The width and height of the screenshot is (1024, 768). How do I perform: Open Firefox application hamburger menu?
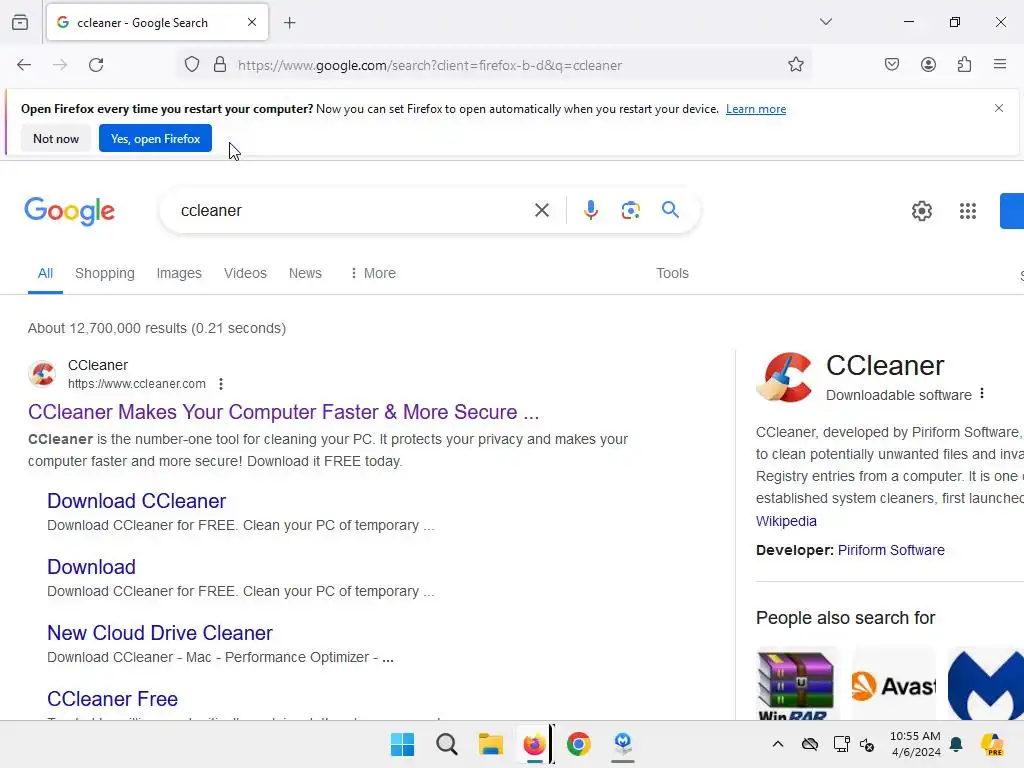click(1000, 64)
